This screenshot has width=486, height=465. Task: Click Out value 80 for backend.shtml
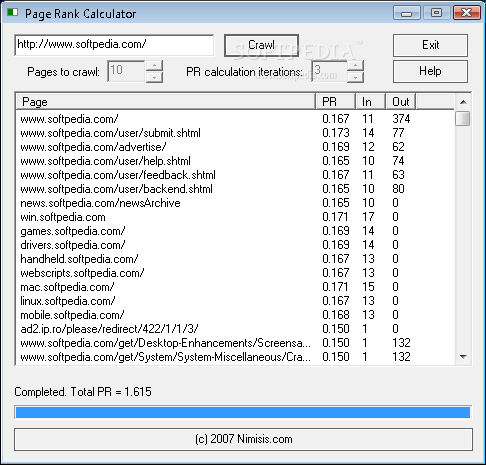click(x=398, y=189)
